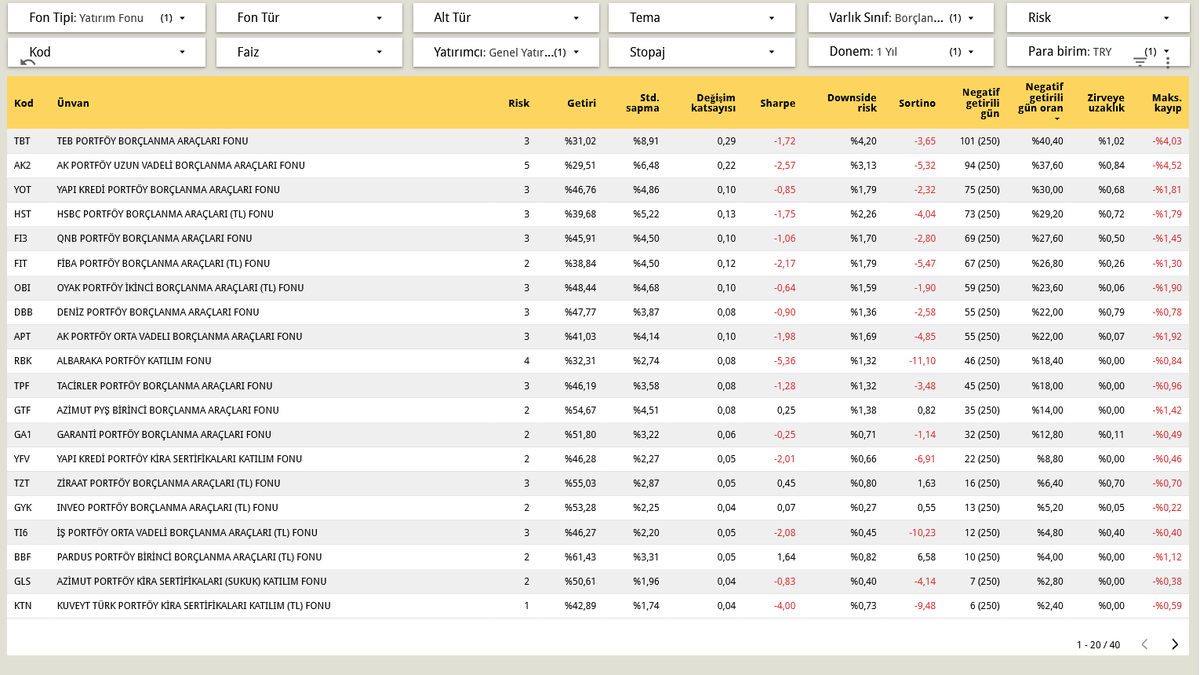
Task: Sort by Downside risk column header
Action: 852,103
